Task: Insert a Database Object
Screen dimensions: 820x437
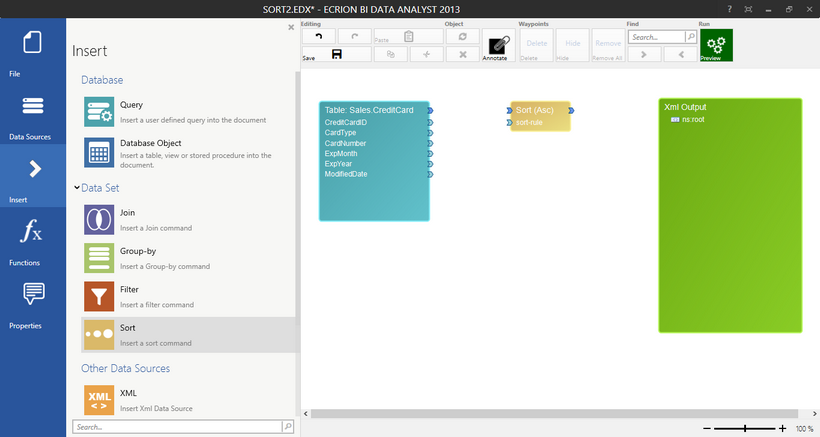Action: point(188,153)
